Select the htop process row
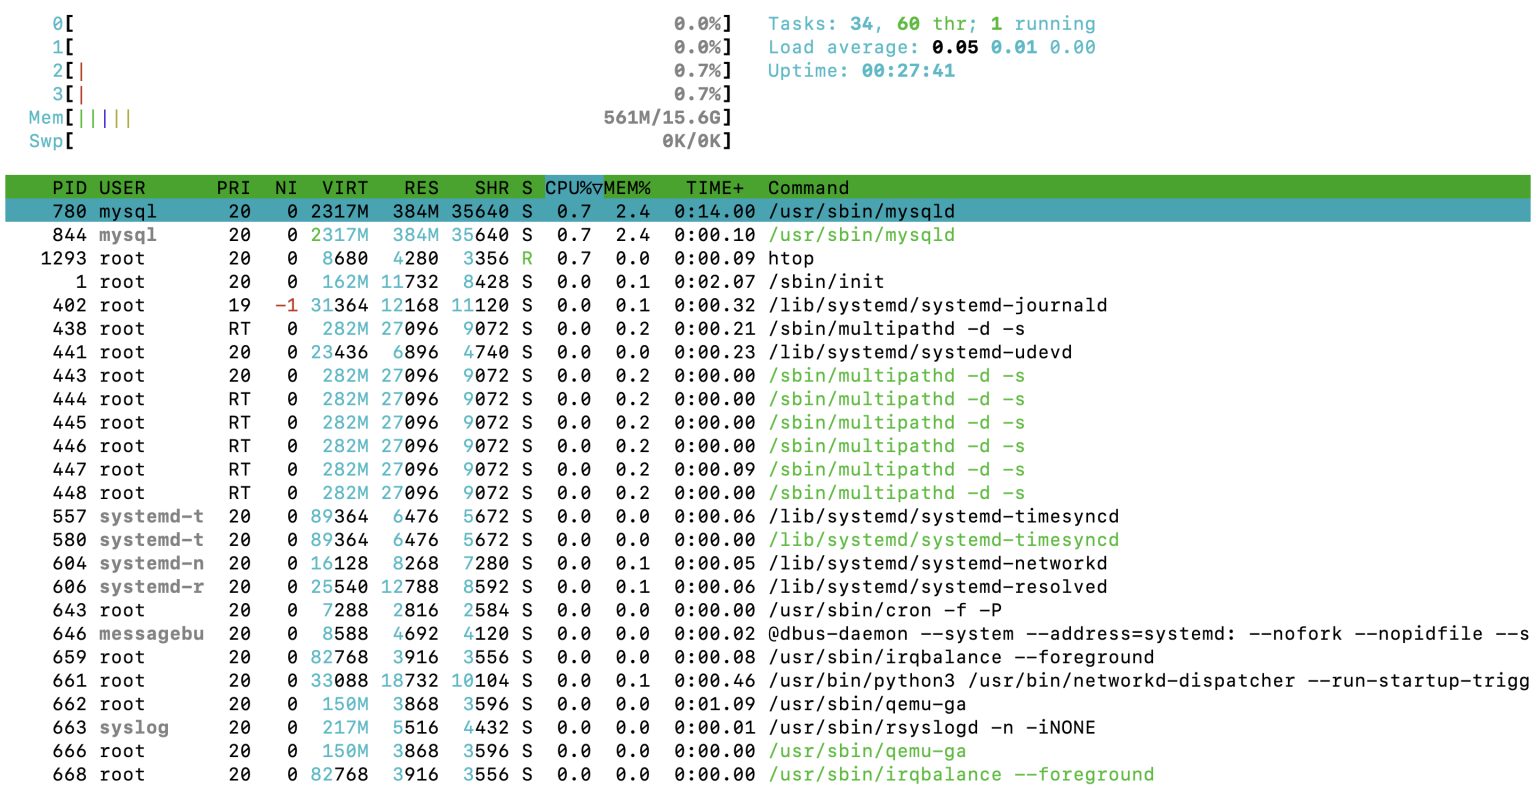 (x=400, y=258)
